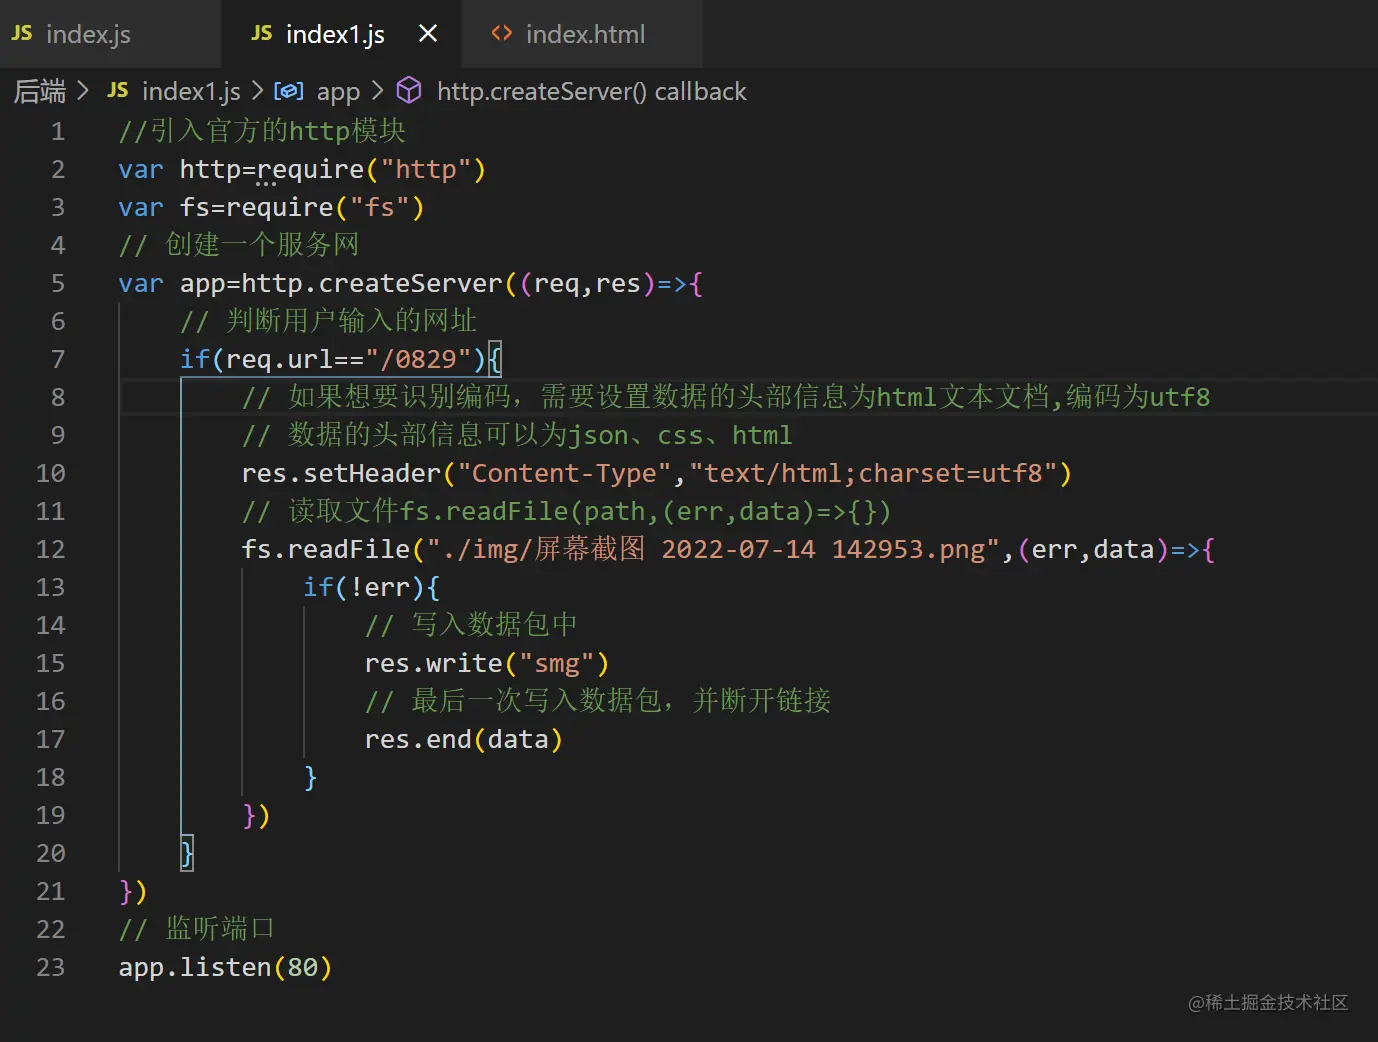Screen dimensions: 1378x1042
Task: Open the app variable breadcrumb
Action: (338, 92)
